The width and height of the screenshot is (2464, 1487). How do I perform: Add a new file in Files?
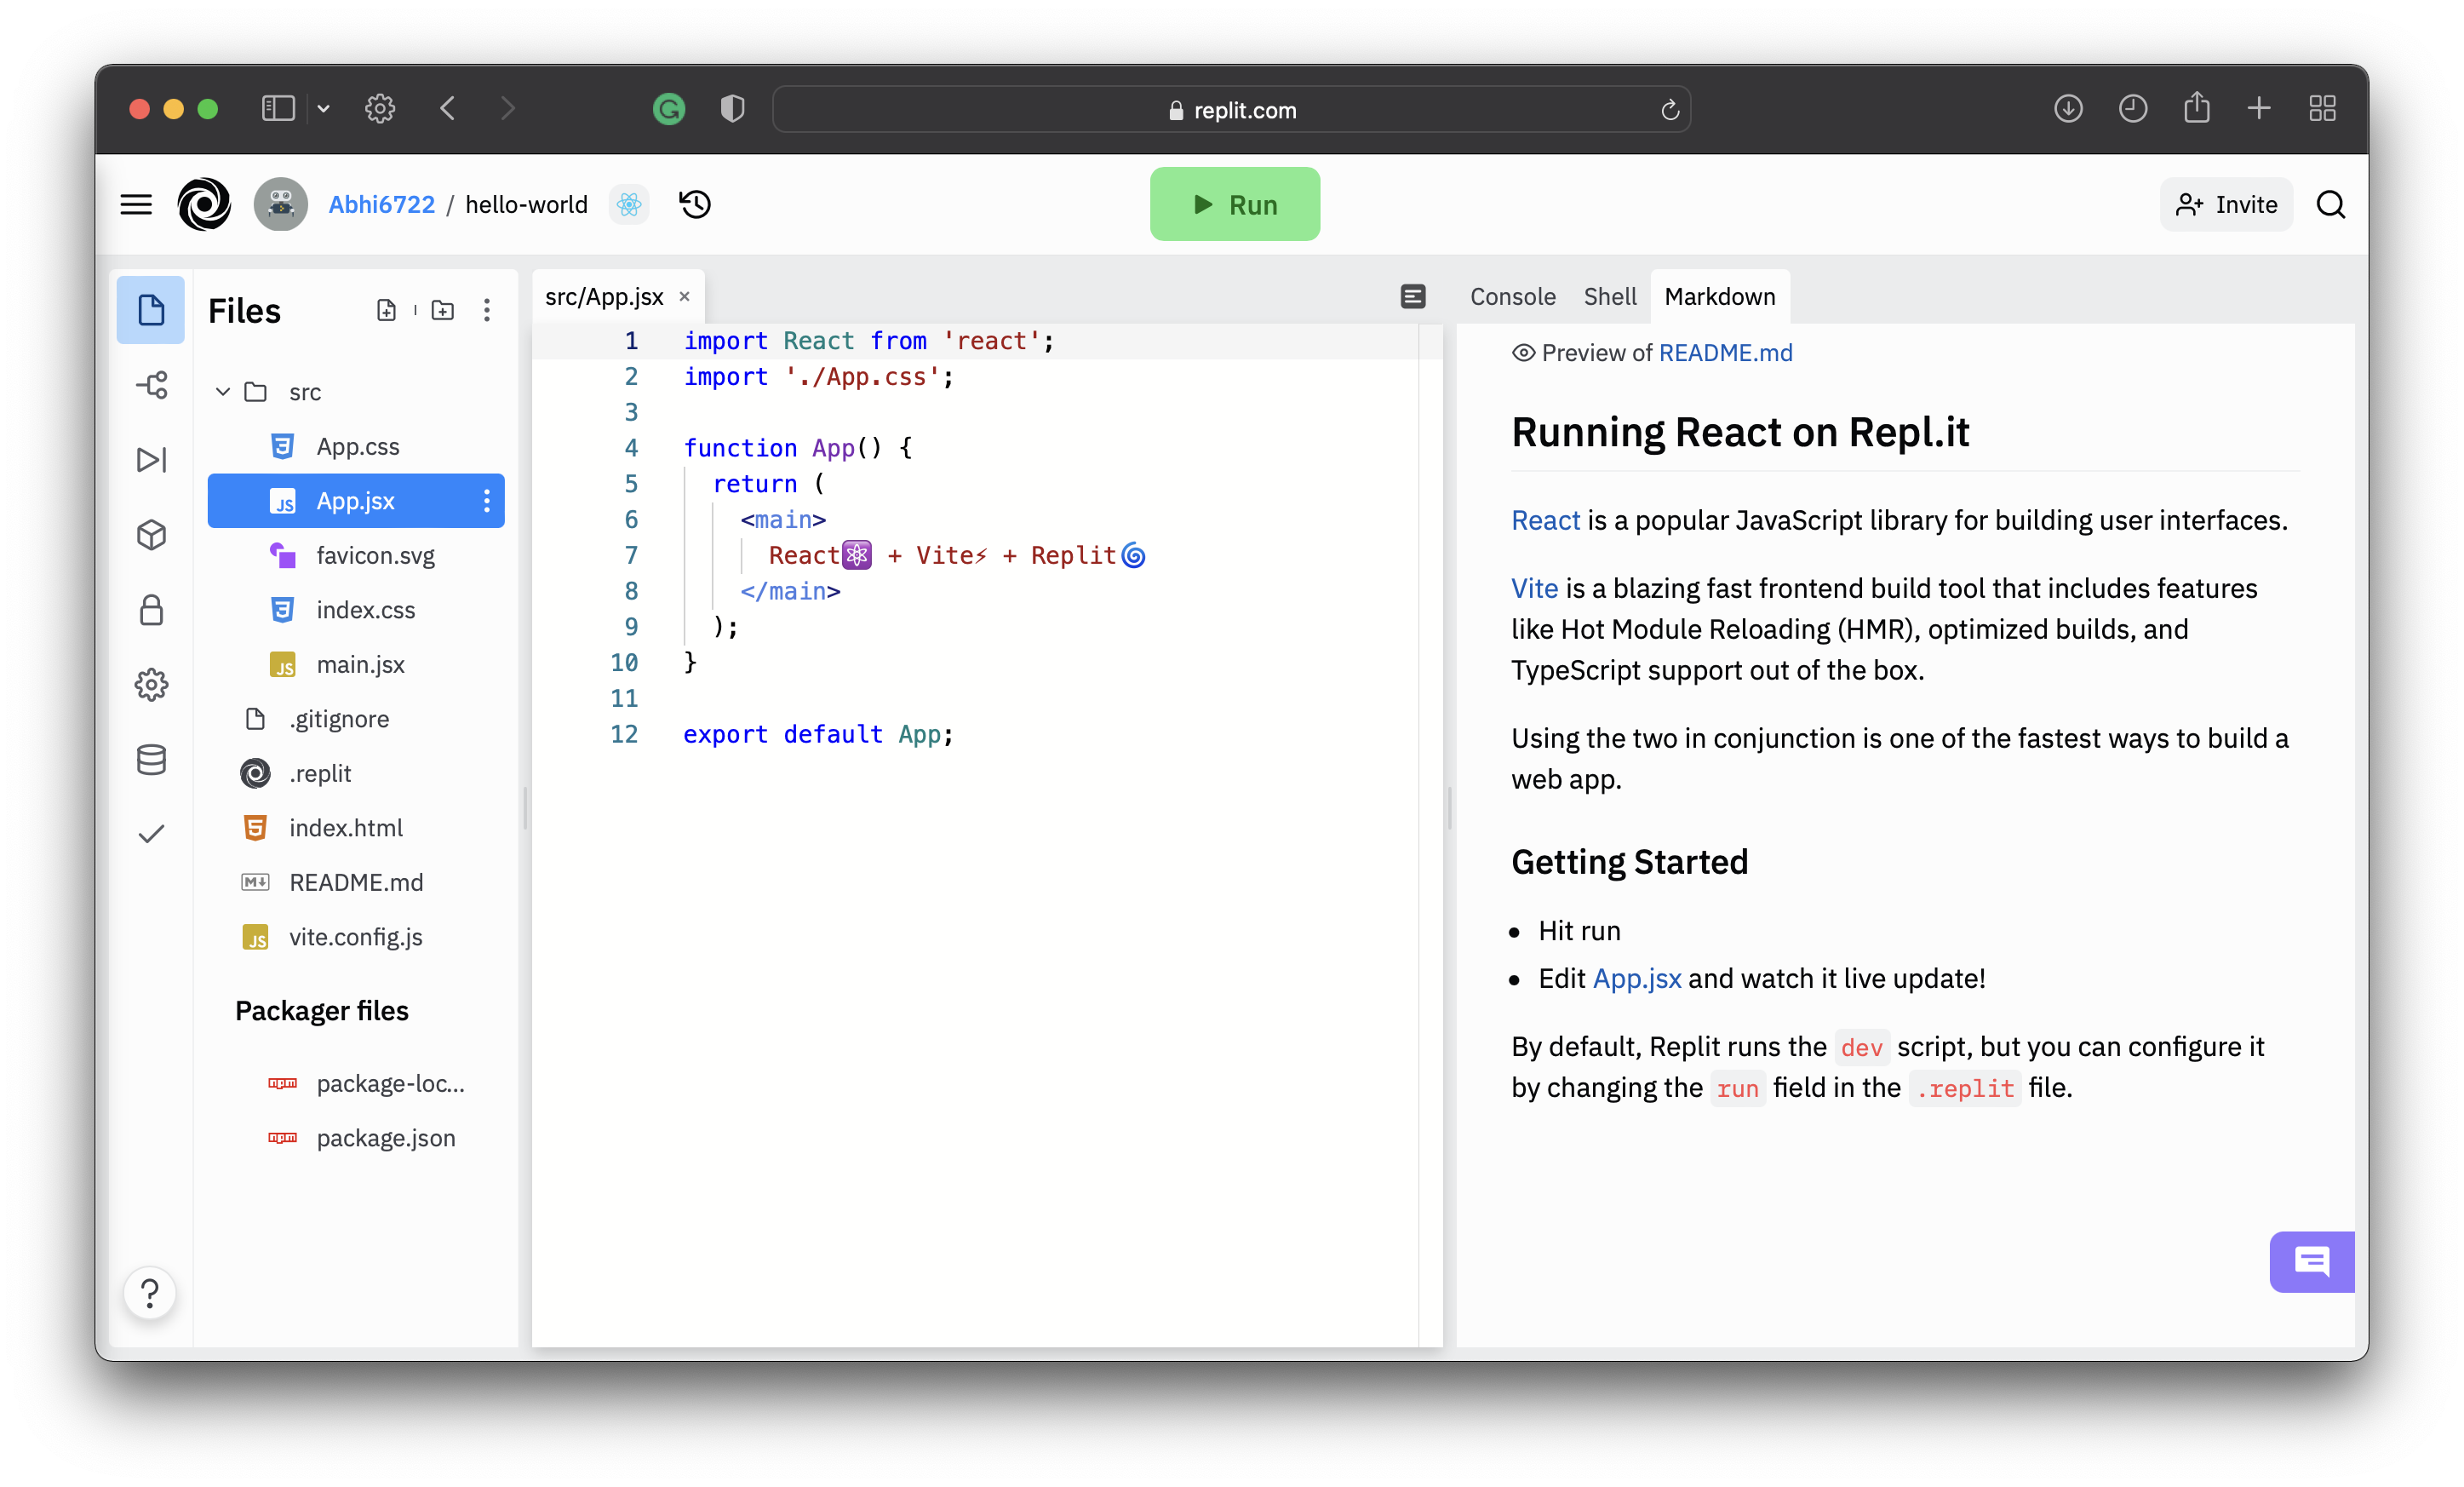(386, 310)
